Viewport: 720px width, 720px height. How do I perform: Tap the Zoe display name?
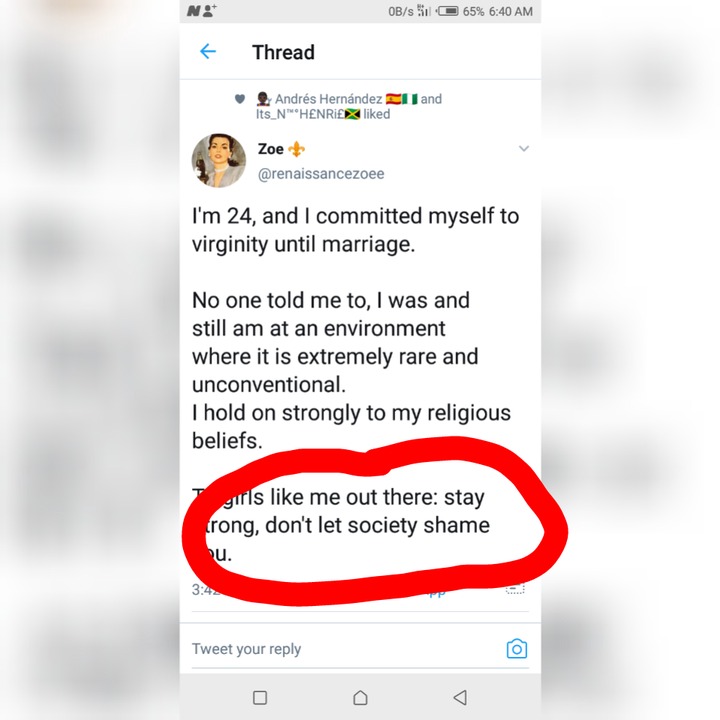[x=270, y=149]
